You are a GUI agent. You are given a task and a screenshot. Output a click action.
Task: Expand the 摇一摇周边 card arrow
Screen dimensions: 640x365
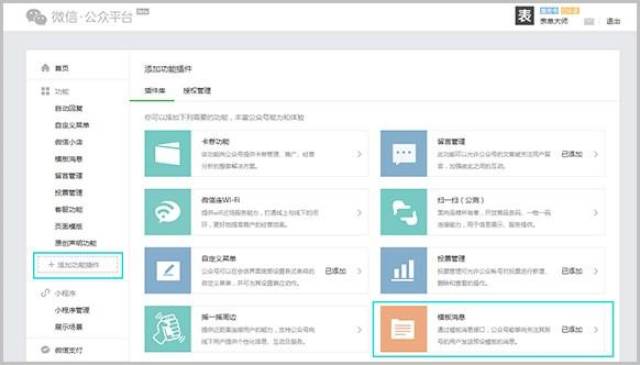pos(359,329)
